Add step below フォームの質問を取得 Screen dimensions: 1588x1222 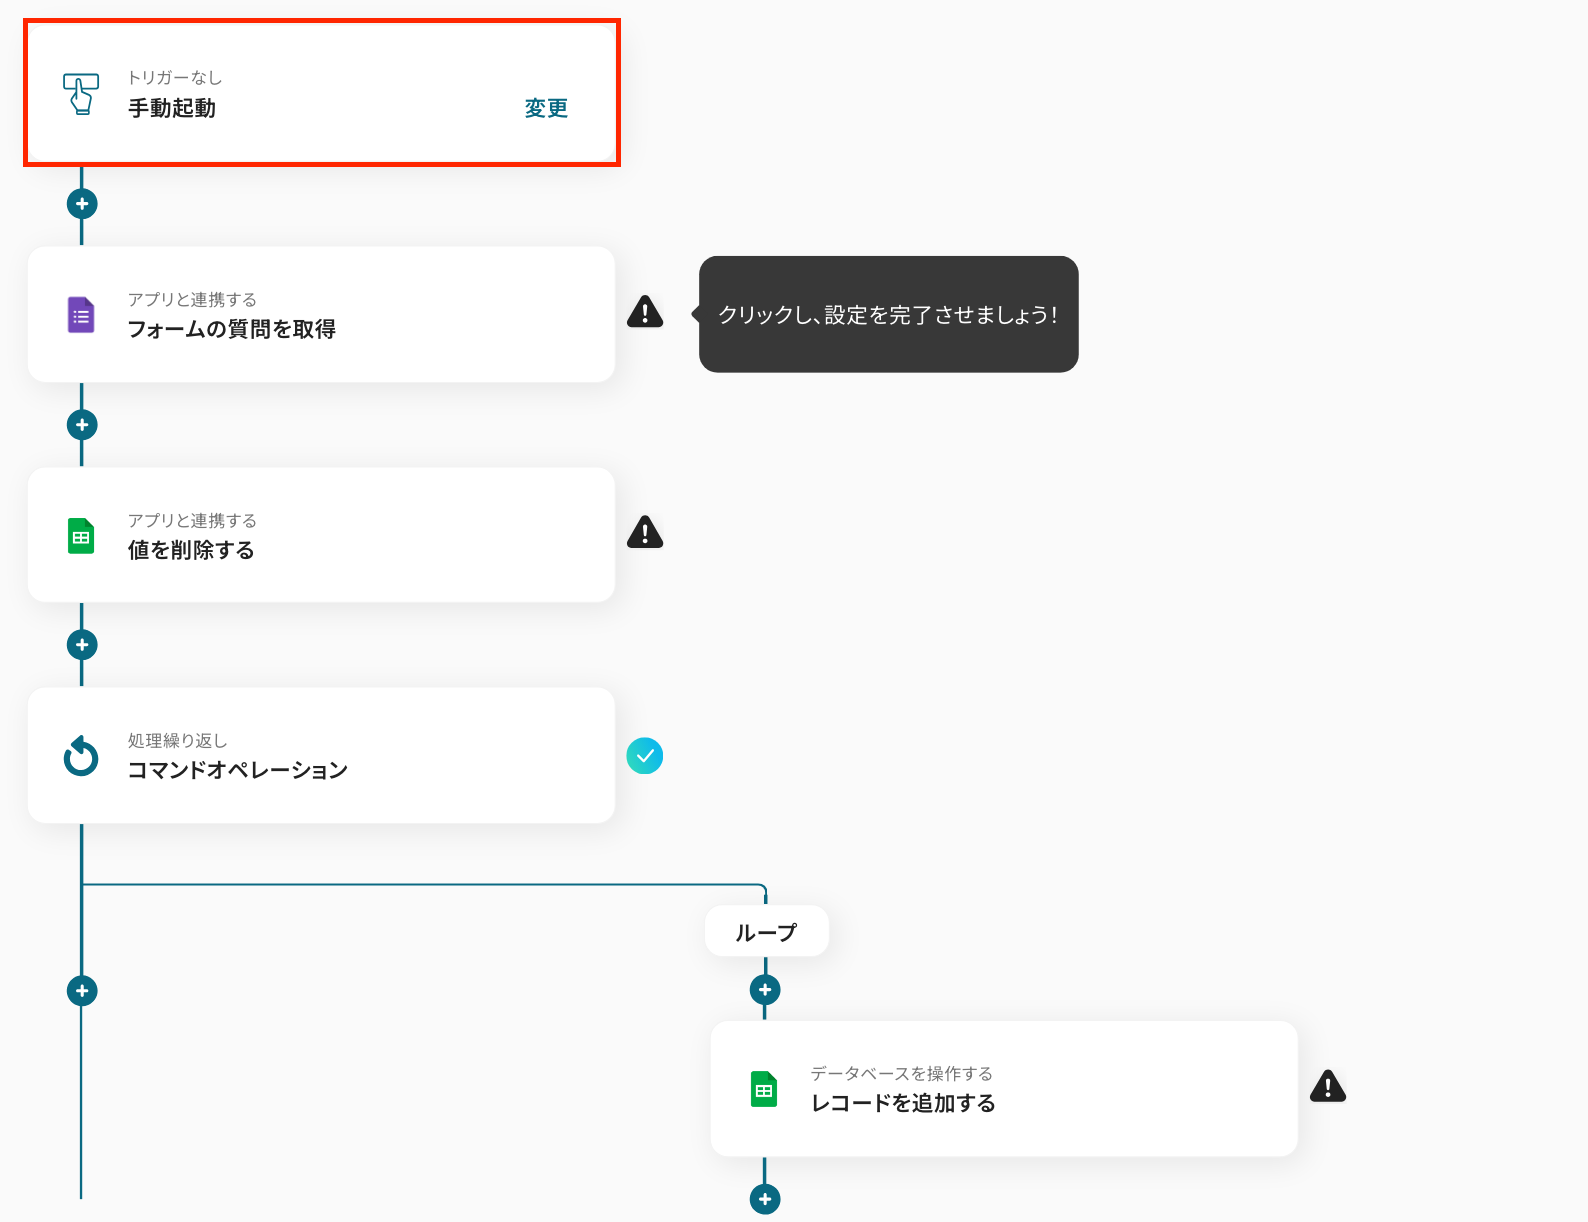click(x=82, y=425)
